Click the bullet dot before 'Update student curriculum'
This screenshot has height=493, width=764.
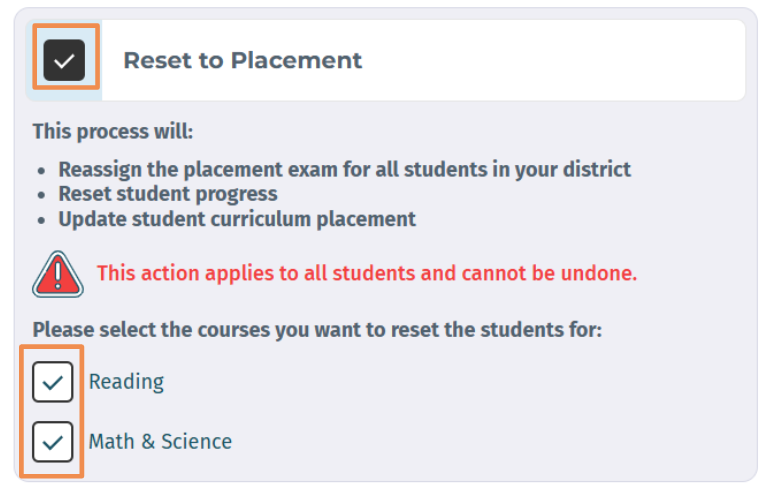coord(41,221)
